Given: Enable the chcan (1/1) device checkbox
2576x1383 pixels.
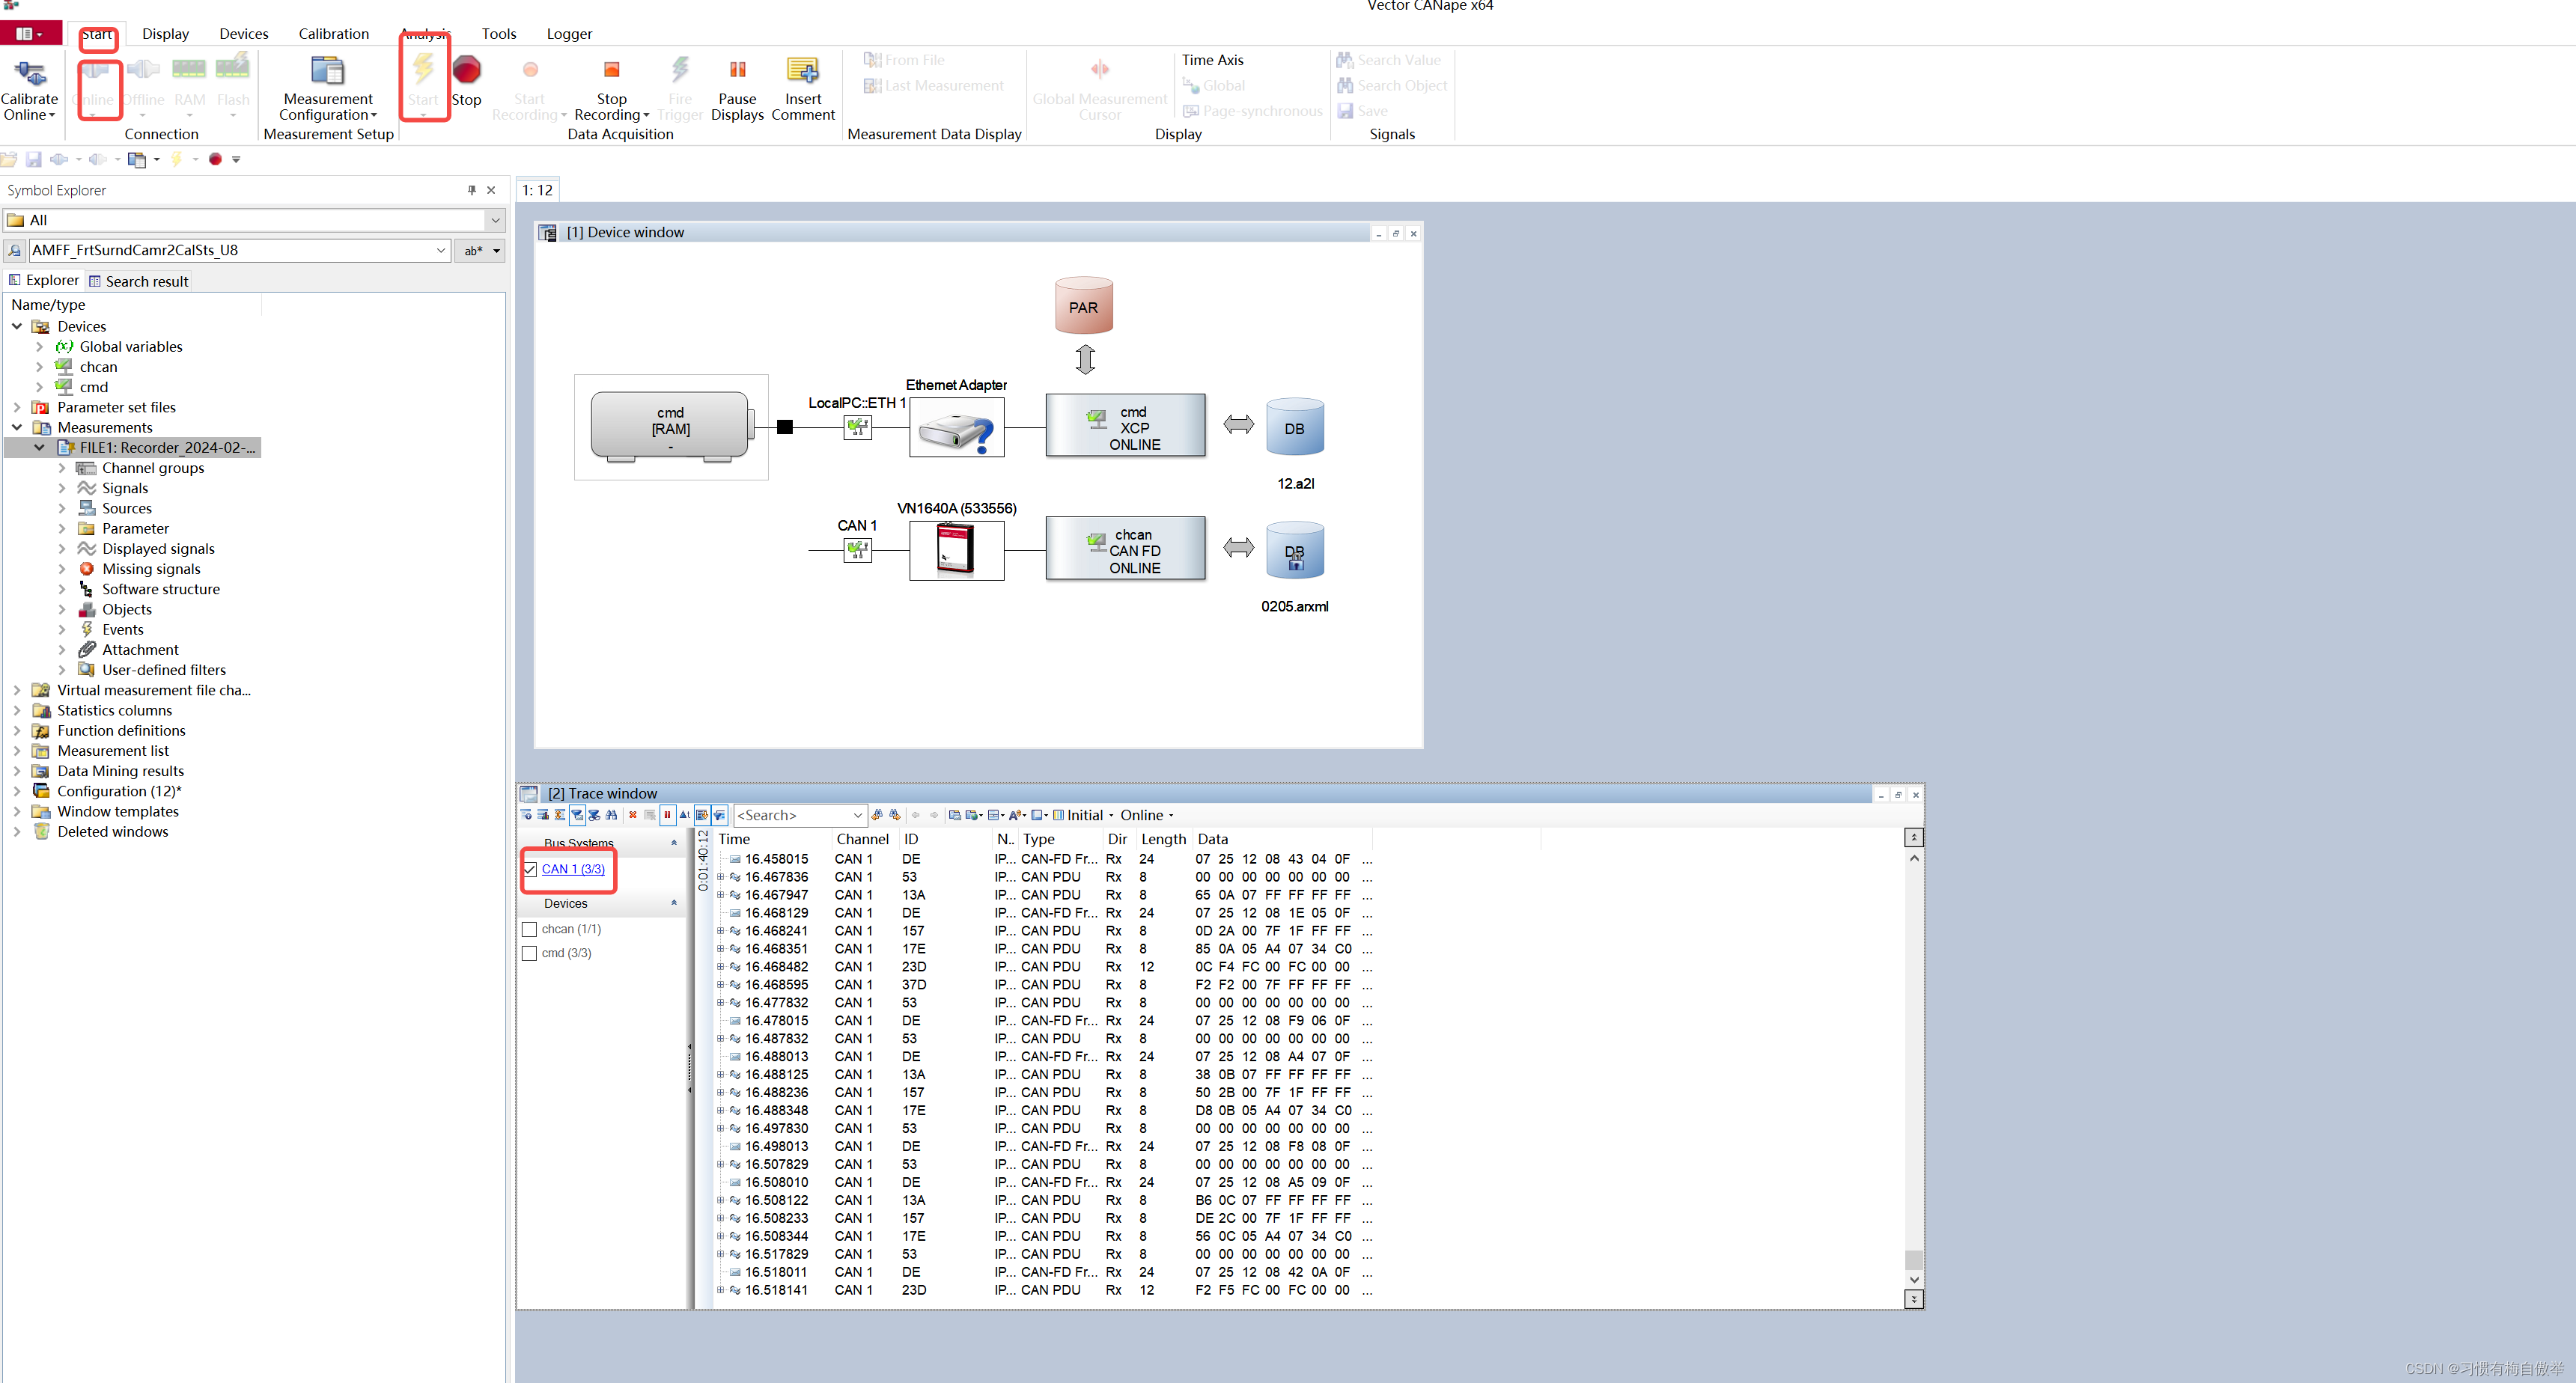Looking at the screenshot, I should click(x=530, y=929).
